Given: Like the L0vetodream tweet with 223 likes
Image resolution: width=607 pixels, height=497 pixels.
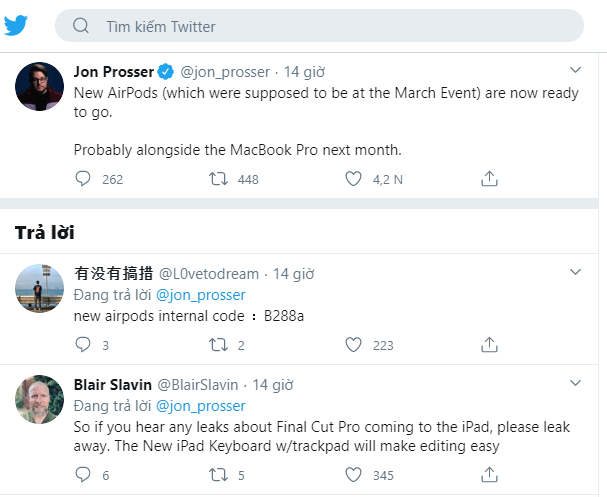Looking at the screenshot, I should [x=353, y=344].
